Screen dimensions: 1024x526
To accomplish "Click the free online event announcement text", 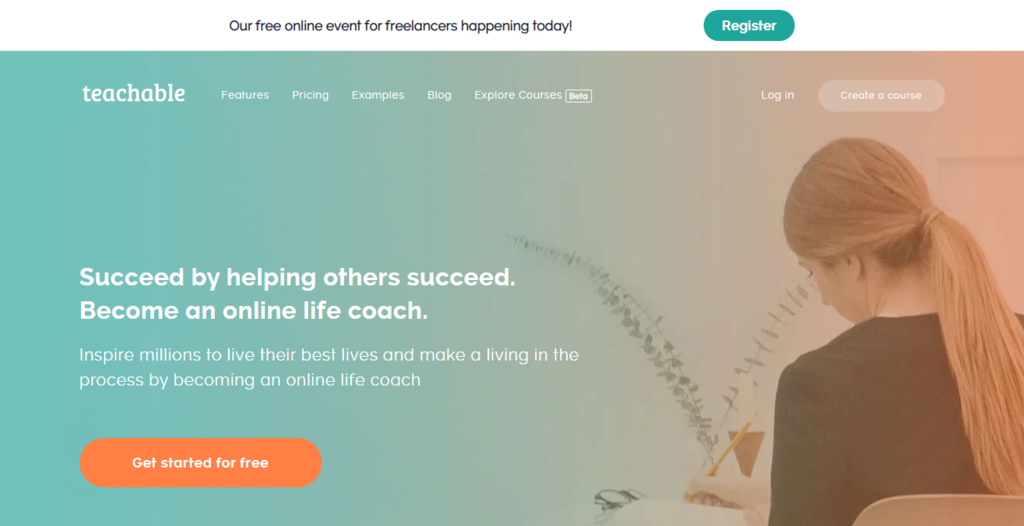I will (400, 26).
